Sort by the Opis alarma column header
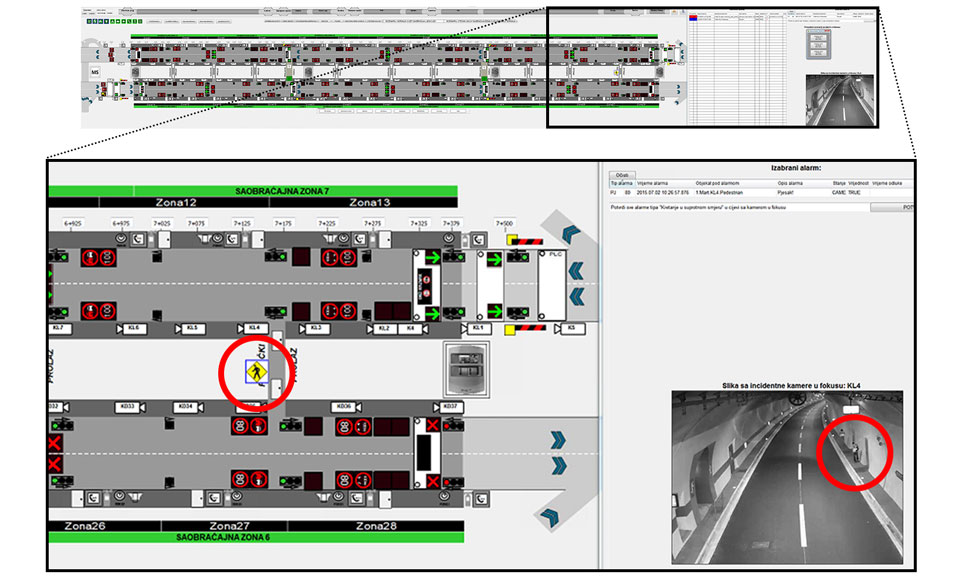The image size is (960, 578). click(804, 183)
